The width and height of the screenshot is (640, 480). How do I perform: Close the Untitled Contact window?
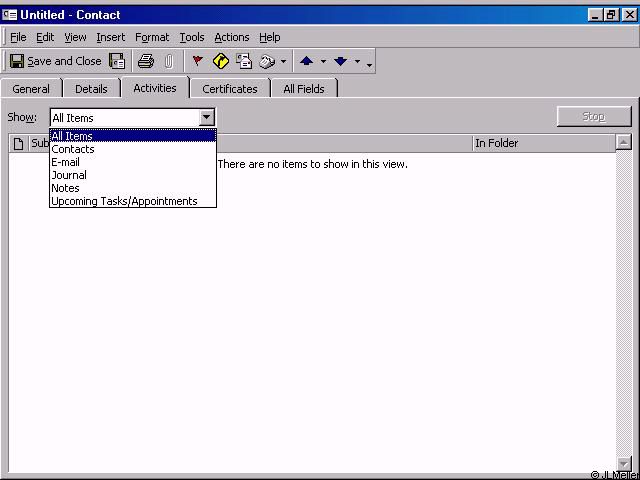[629, 15]
